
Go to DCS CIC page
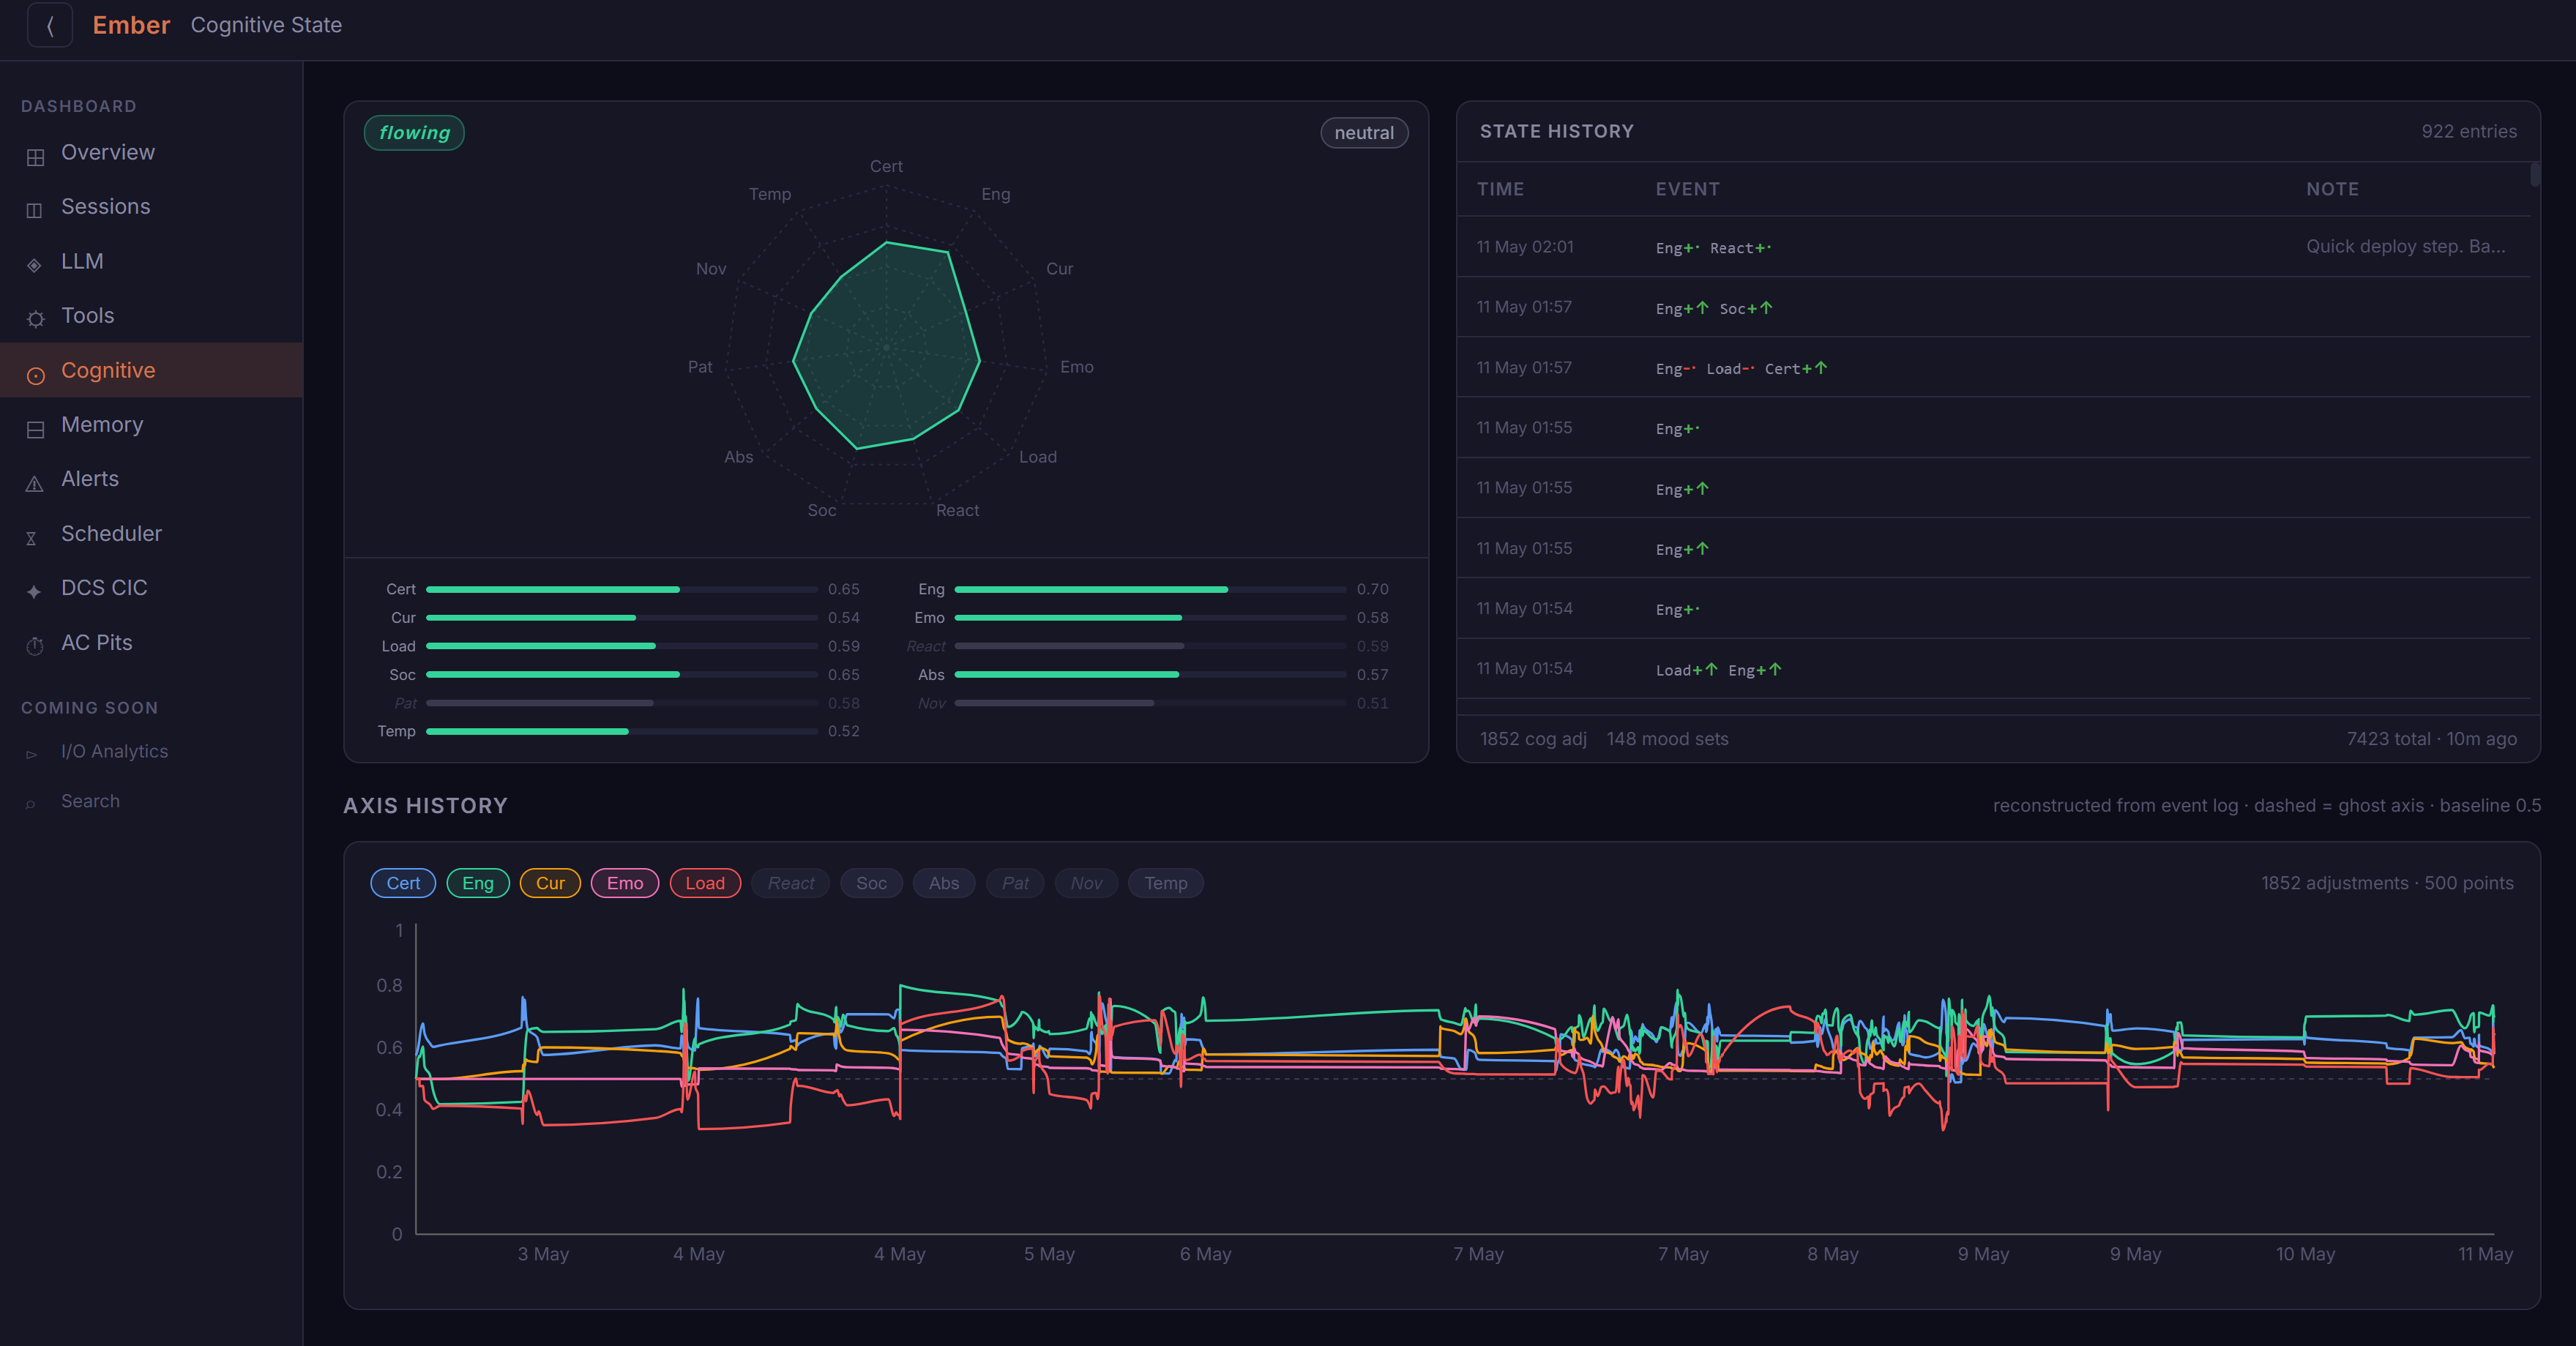pyautogui.click(x=151, y=588)
